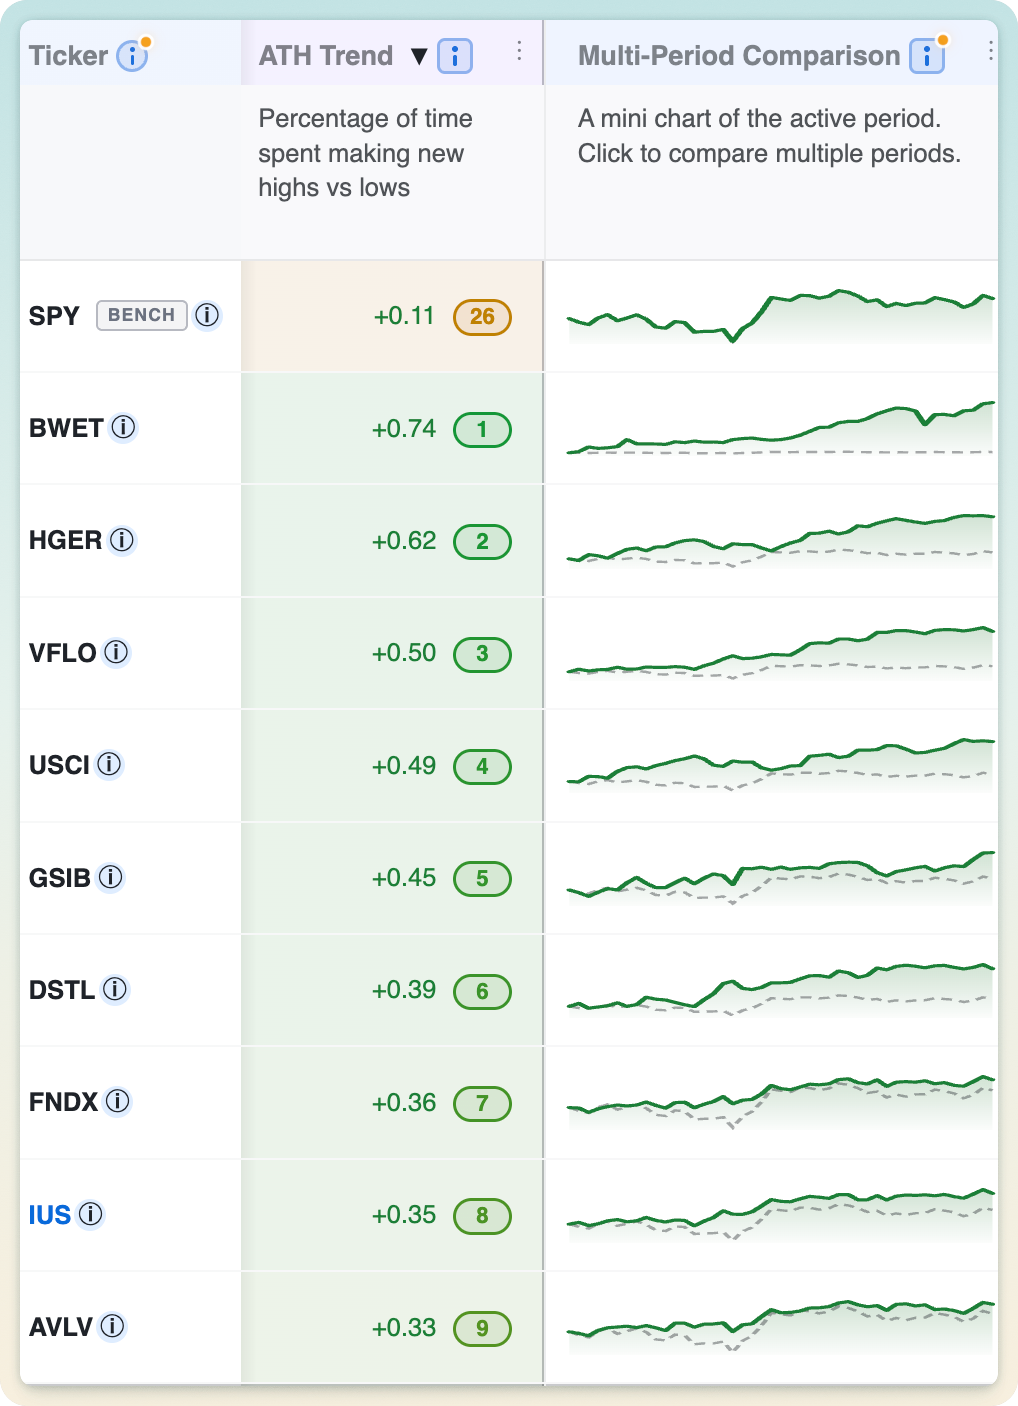The height and width of the screenshot is (1406, 1018).
Task: Click the +0.35 ATH Trend value
Action: click(404, 1215)
